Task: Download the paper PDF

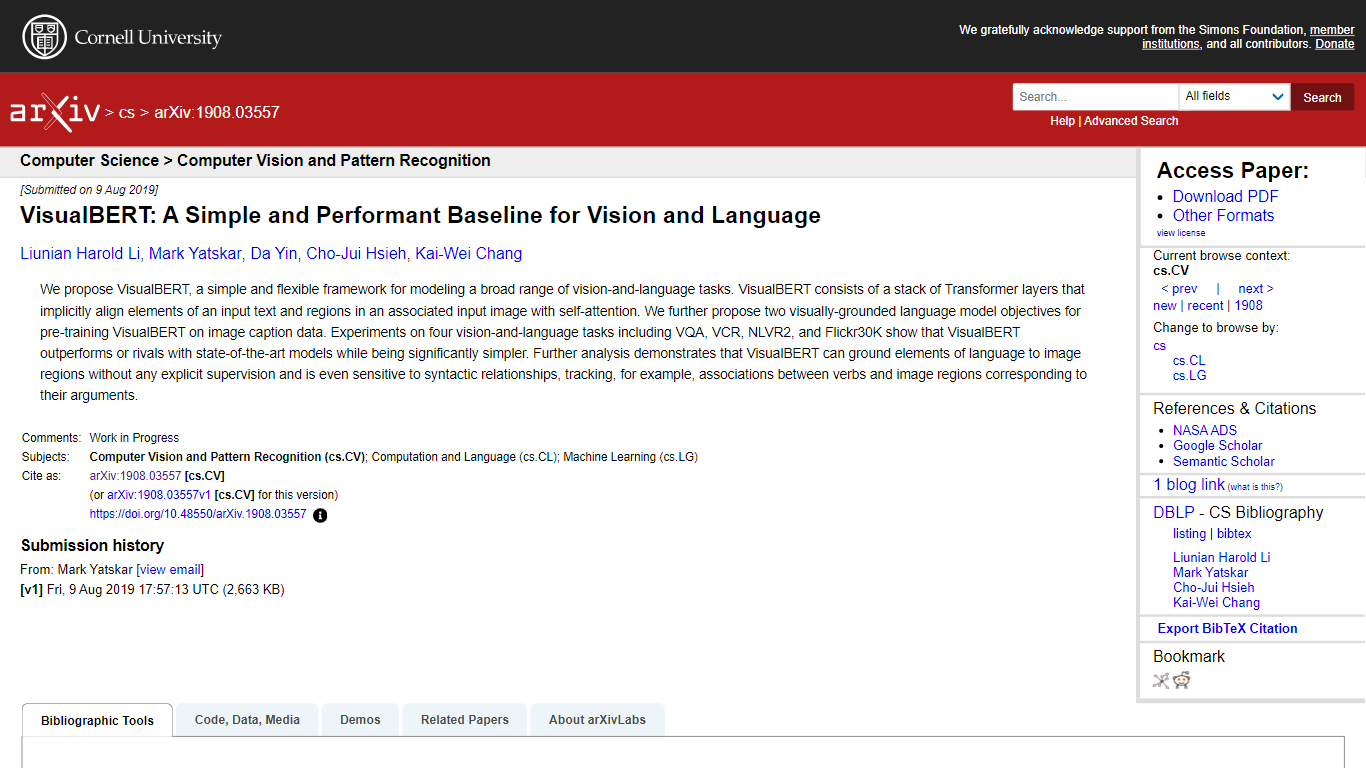Action: pos(1225,196)
